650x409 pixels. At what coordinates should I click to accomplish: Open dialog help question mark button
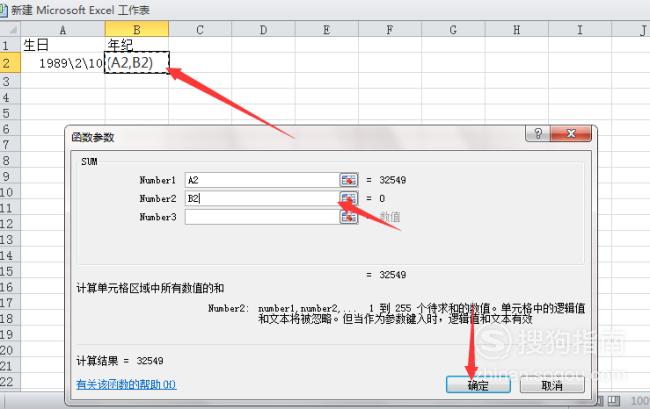(x=538, y=133)
